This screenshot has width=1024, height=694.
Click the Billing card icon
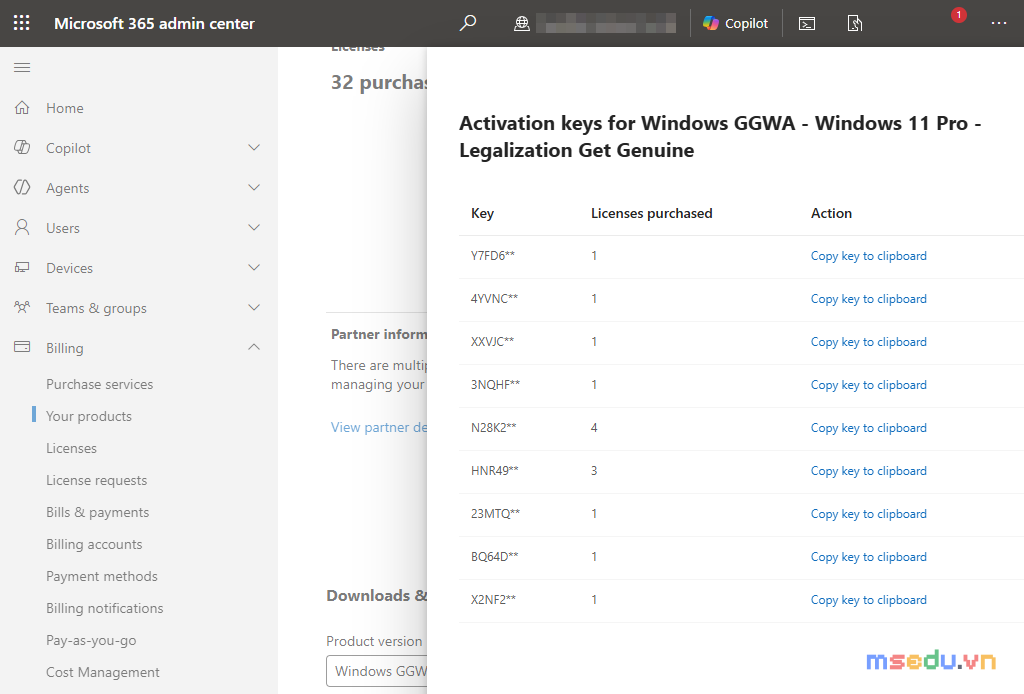pos(22,347)
